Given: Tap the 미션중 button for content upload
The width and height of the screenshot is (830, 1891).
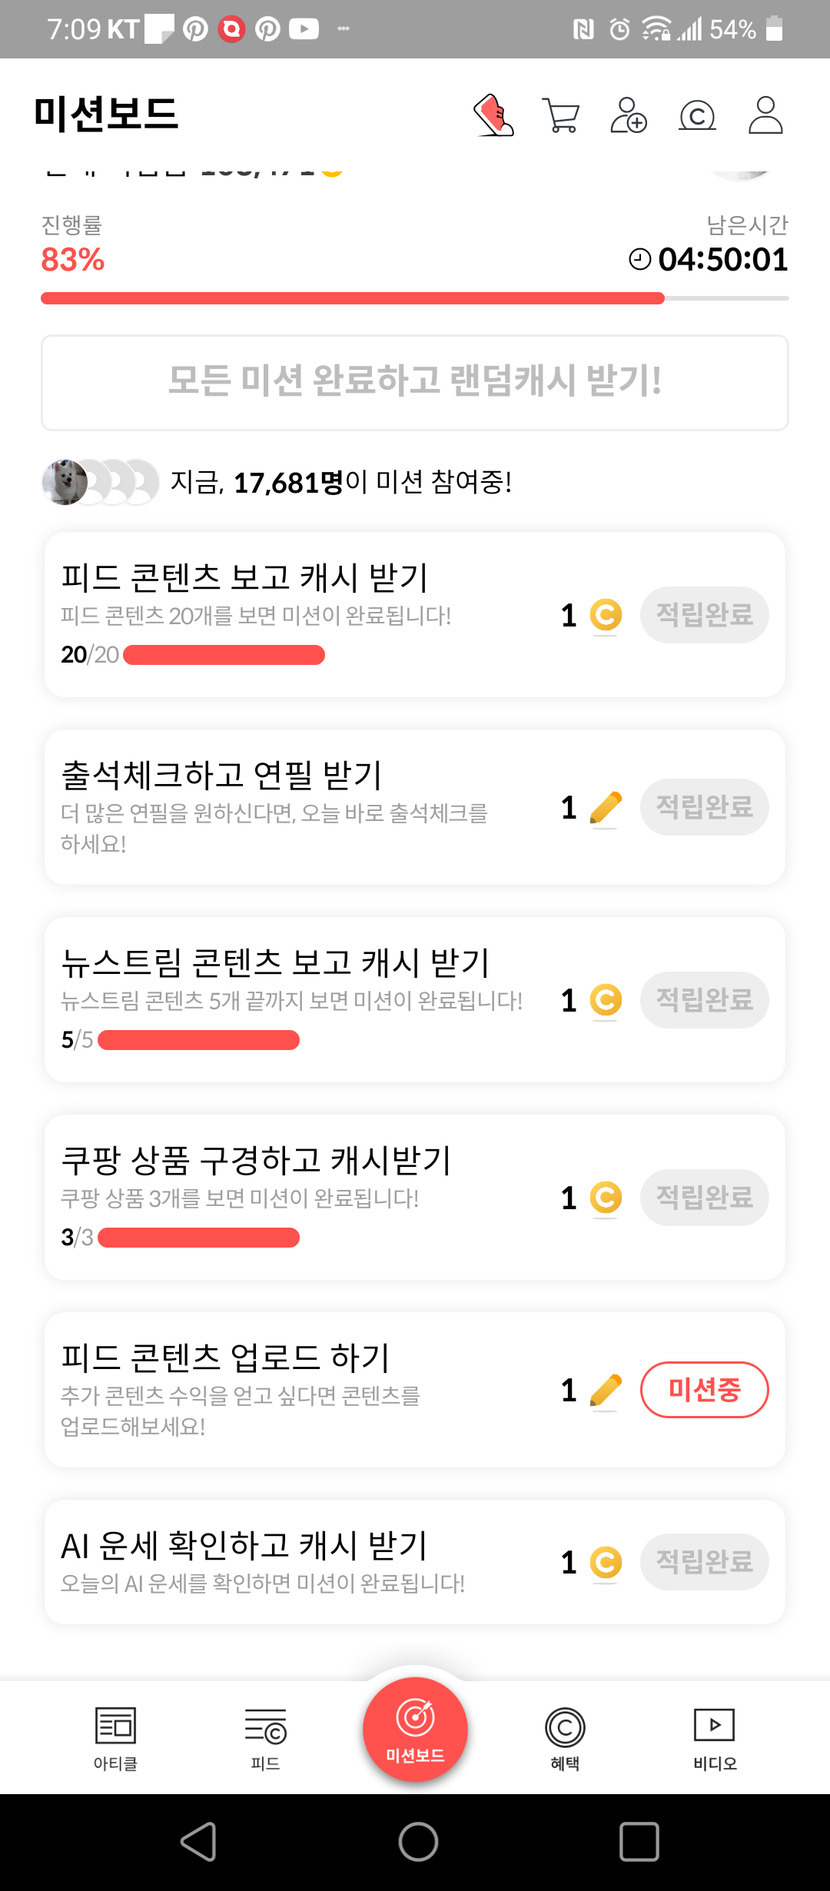Looking at the screenshot, I should coord(704,1389).
